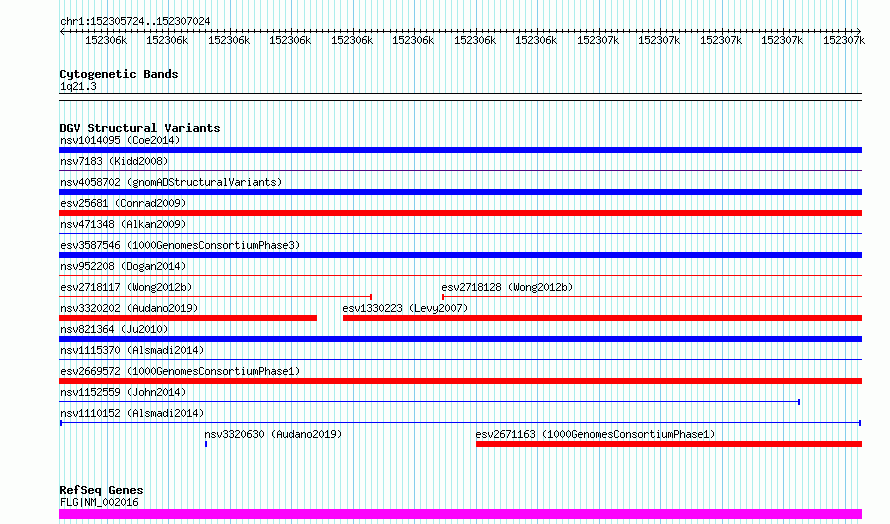
Task: Click the blue line of nsv1110152
Action: (x=460, y=423)
